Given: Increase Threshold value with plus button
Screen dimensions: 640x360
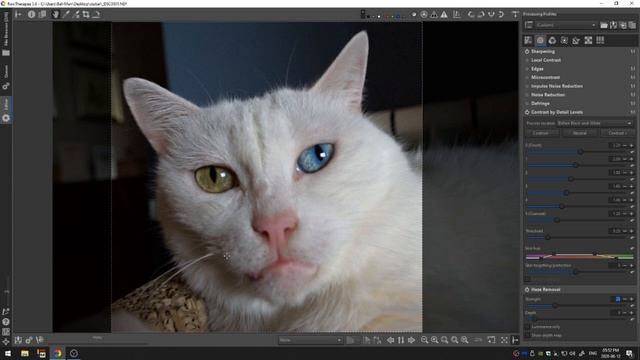Looking at the screenshot, I should [x=632, y=231].
